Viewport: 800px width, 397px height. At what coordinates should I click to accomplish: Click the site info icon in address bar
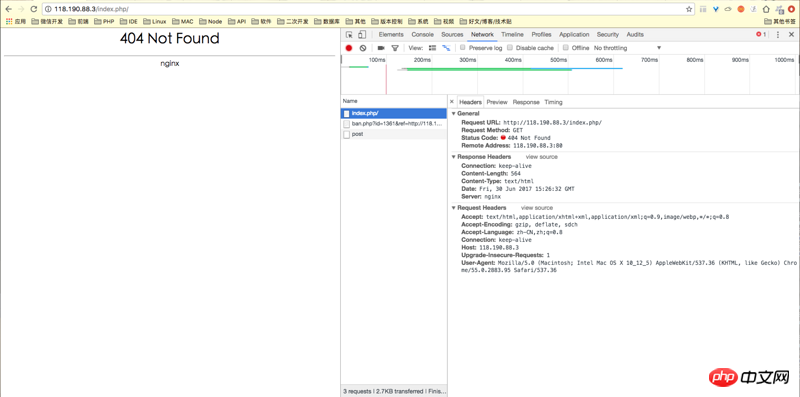47,9
